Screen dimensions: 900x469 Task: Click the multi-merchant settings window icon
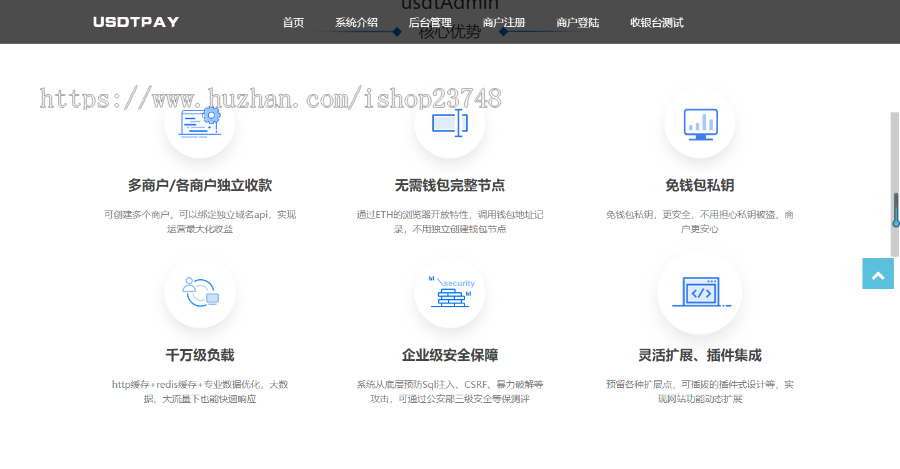click(x=200, y=123)
